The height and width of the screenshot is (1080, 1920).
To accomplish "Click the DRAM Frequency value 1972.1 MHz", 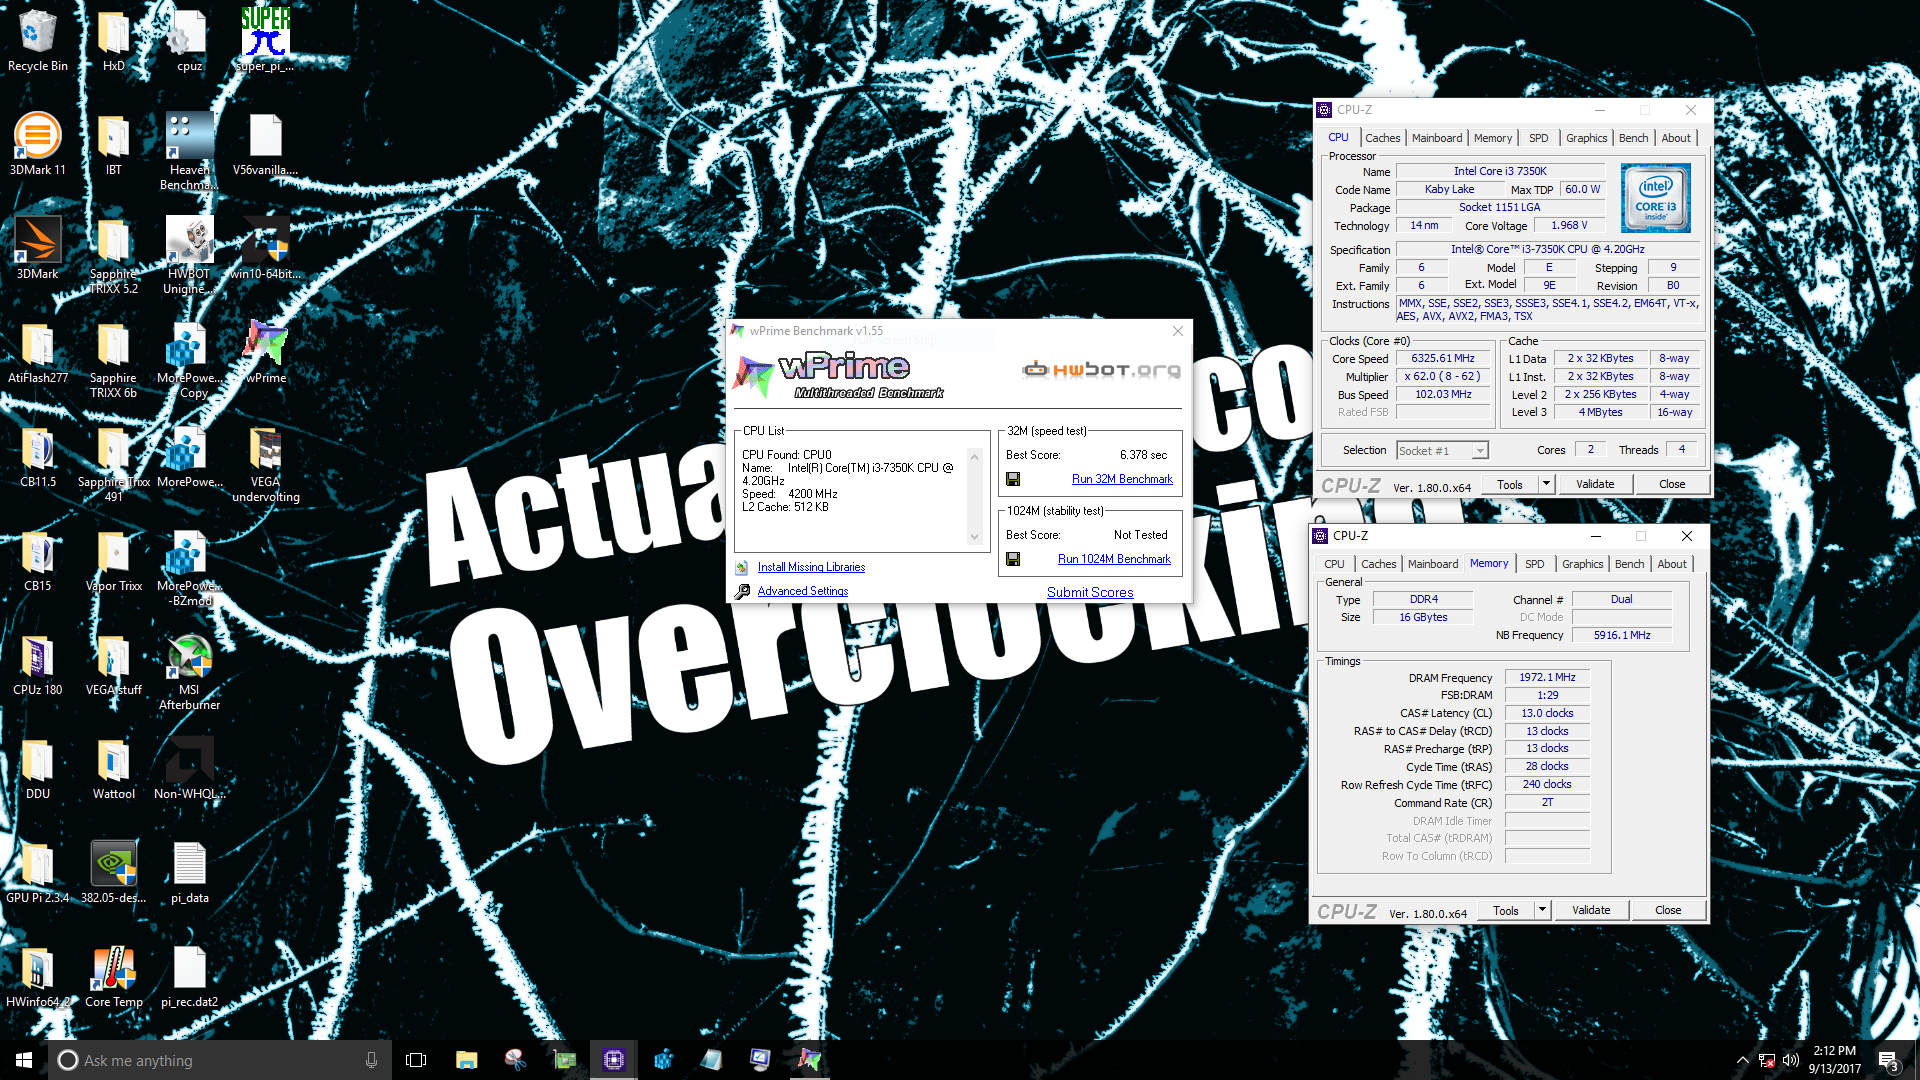I will point(1547,677).
